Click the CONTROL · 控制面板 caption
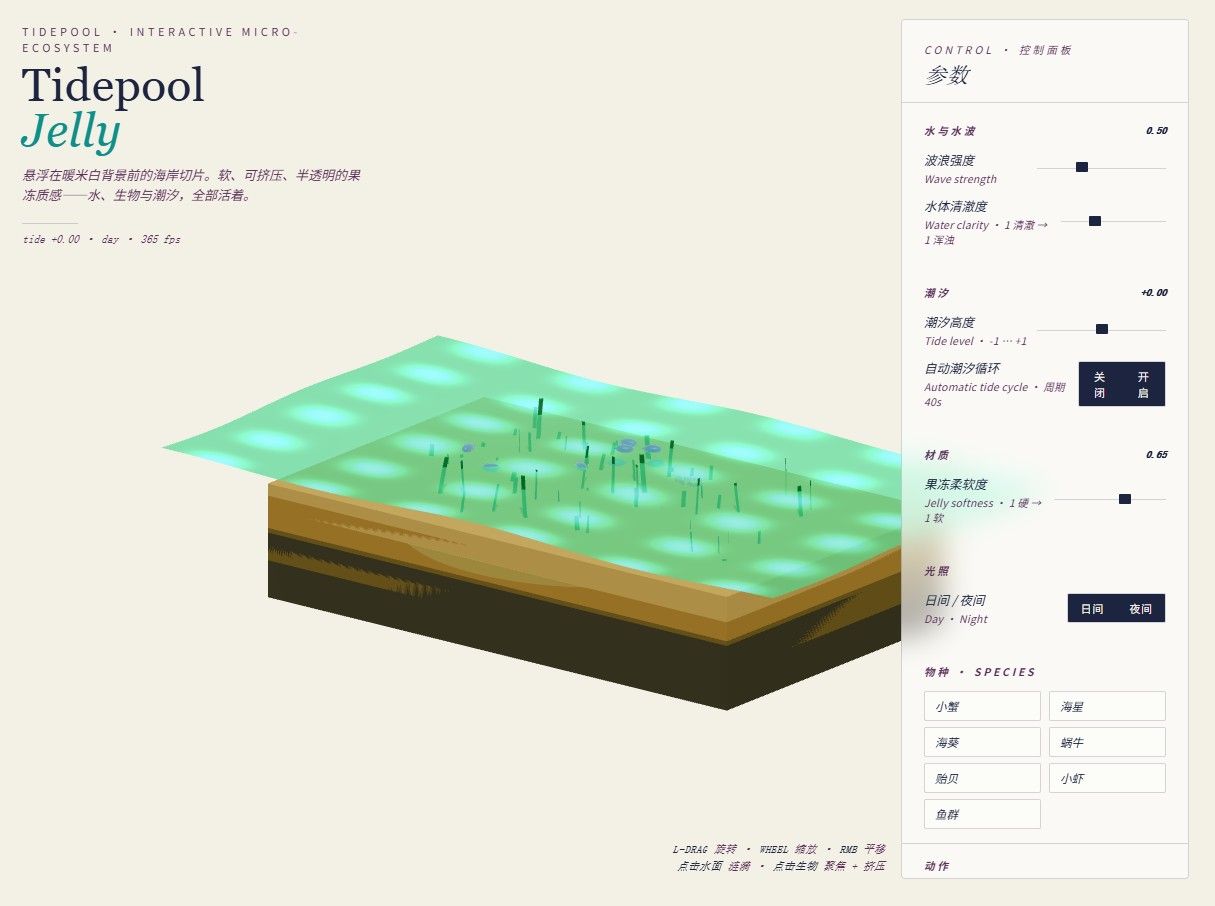 pos(998,50)
